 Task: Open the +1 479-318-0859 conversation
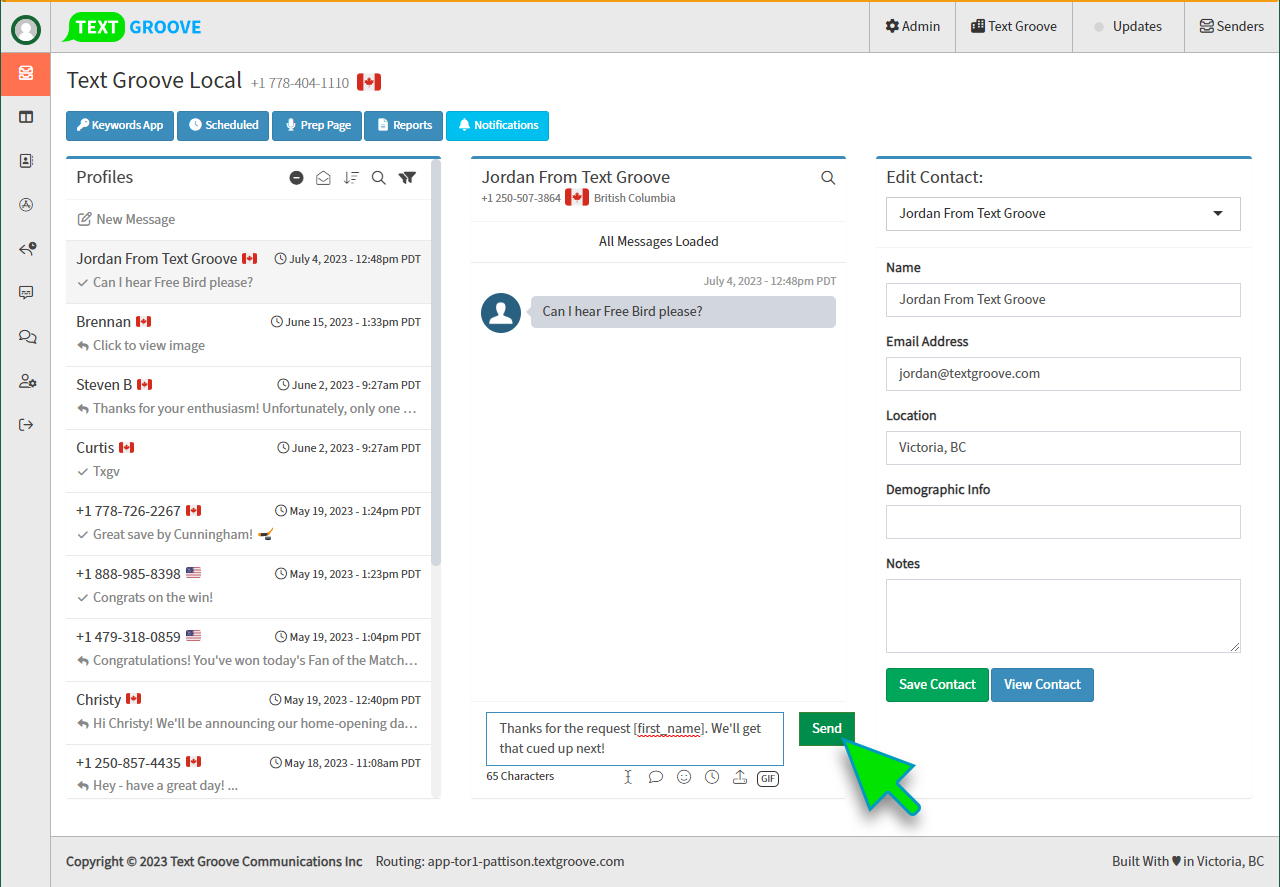[248, 650]
